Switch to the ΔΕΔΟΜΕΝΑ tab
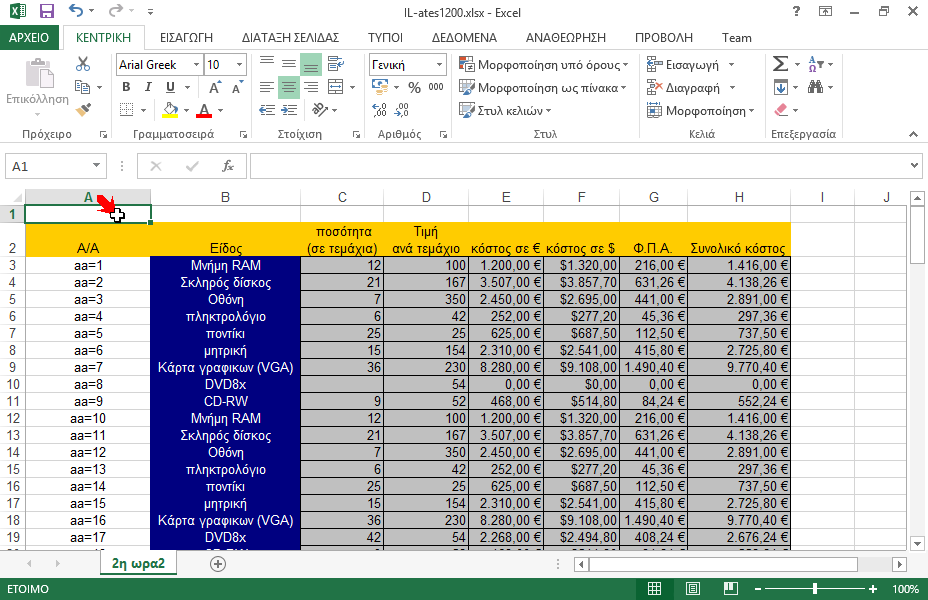The height and width of the screenshot is (600, 928). 464,38
